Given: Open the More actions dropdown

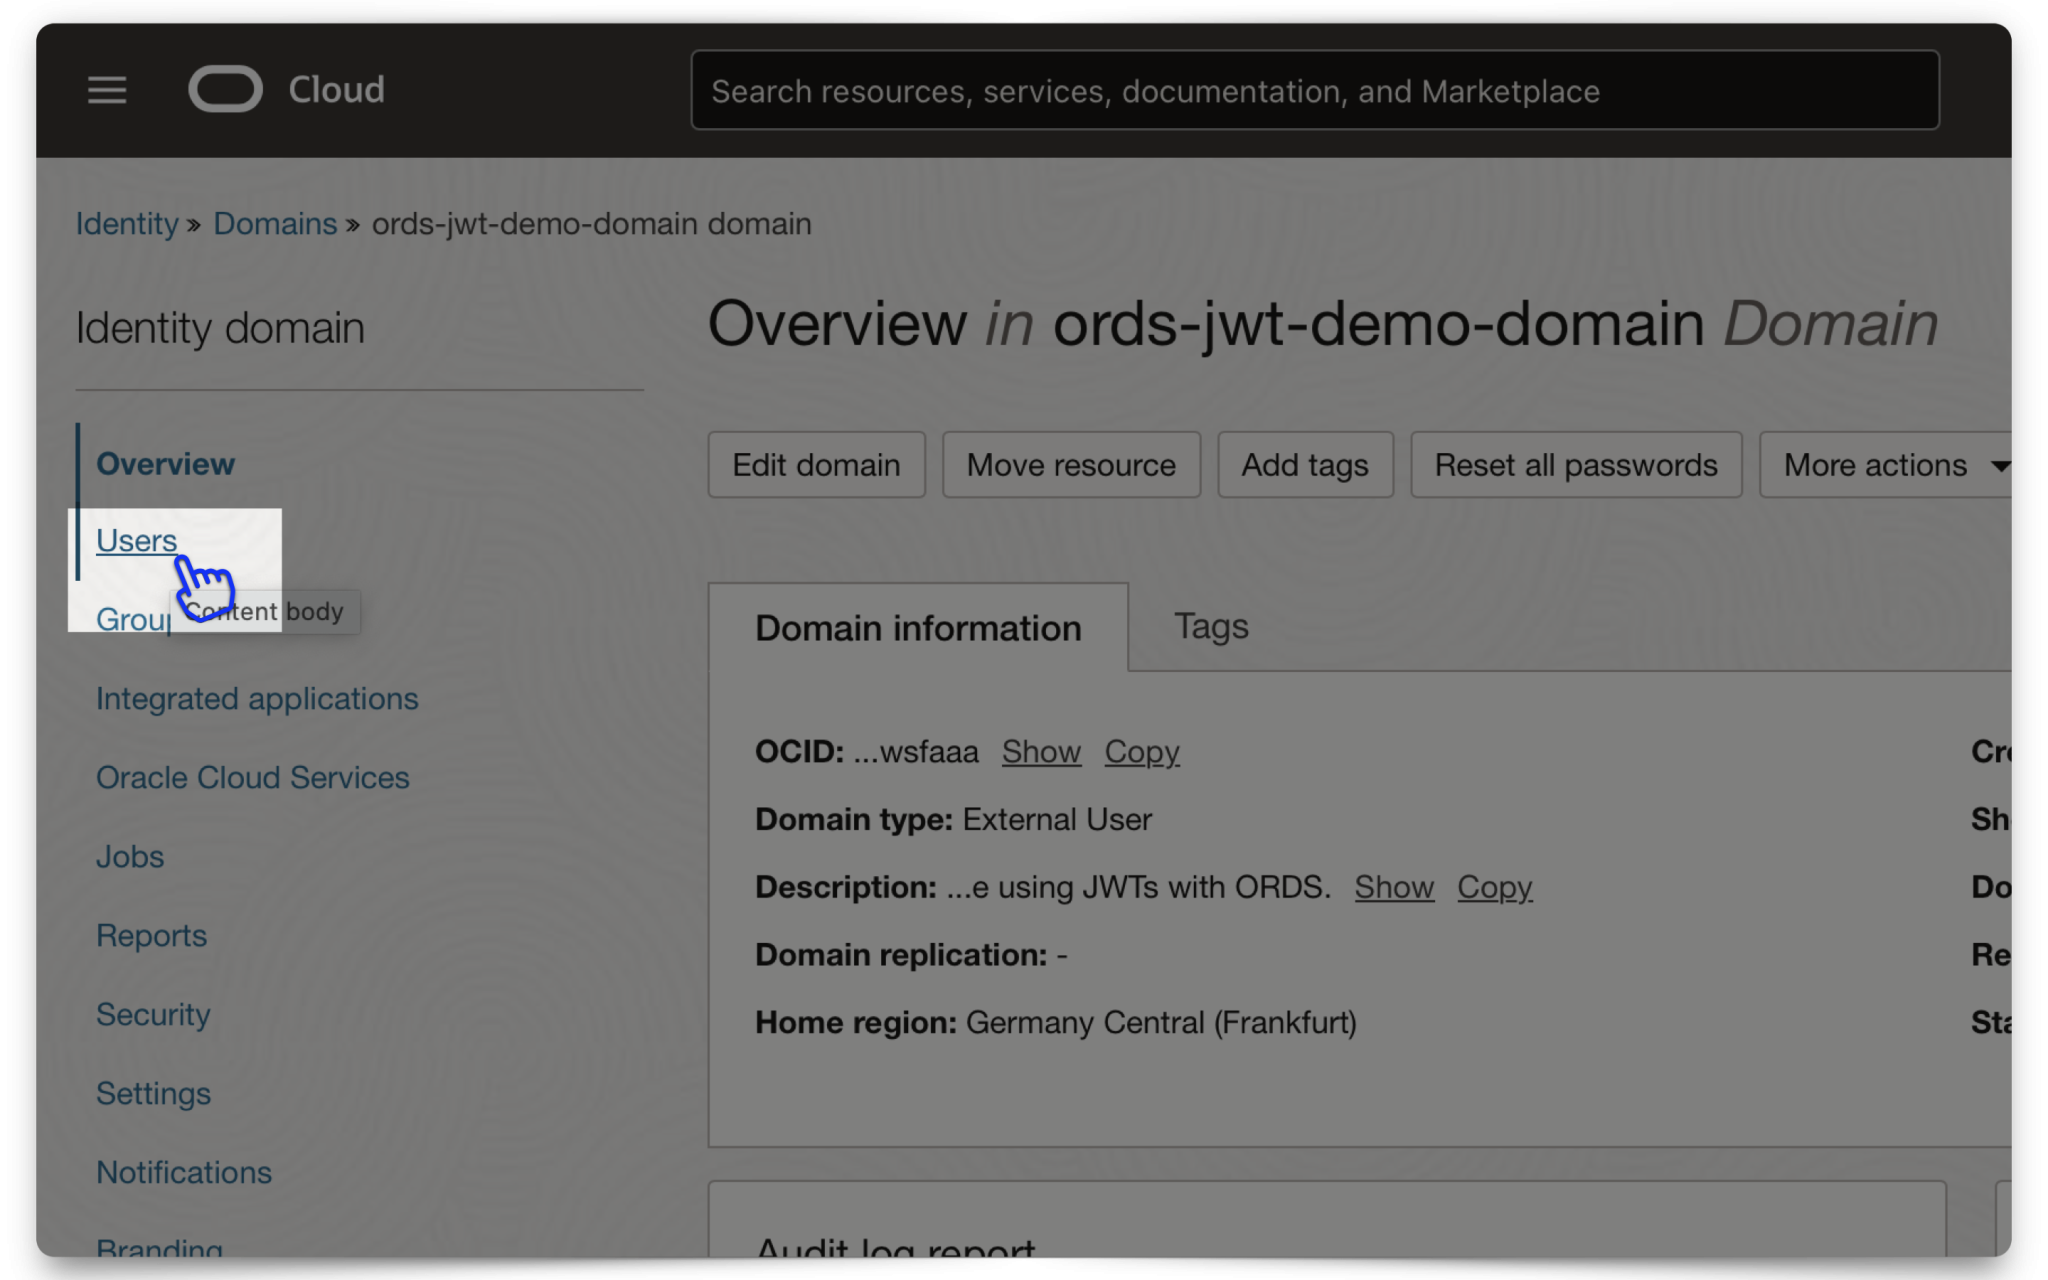Looking at the screenshot, I should click(1886, 464).
